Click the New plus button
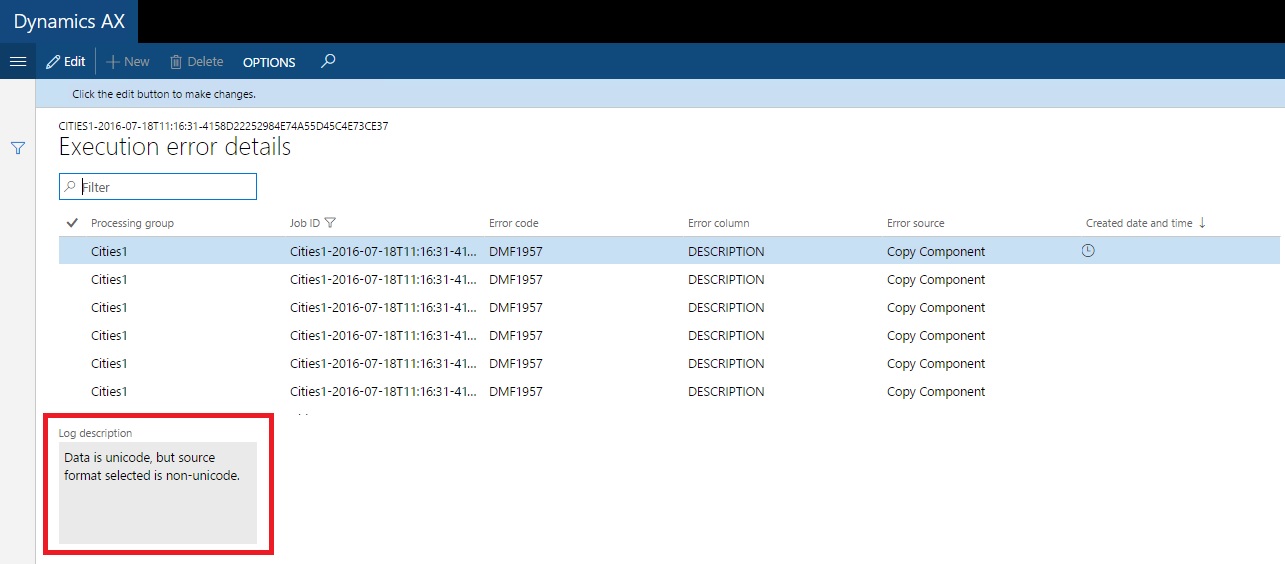This screenshot has width=1285, height=564. (x=128, y=62)
